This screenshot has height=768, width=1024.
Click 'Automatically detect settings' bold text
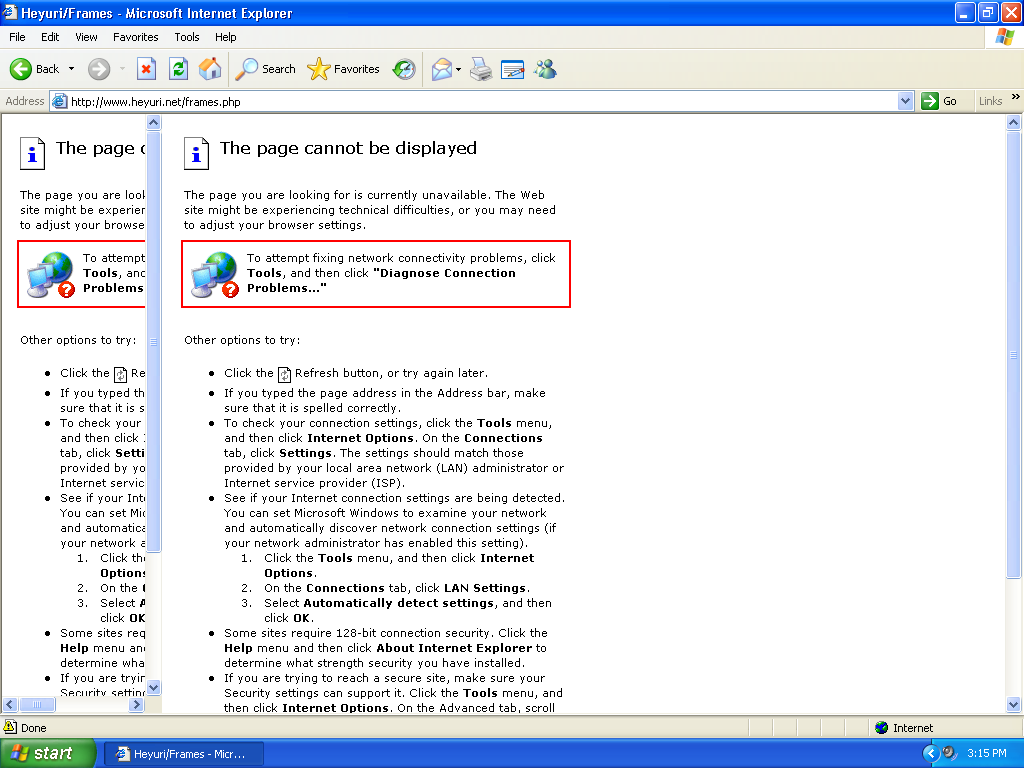398,603
